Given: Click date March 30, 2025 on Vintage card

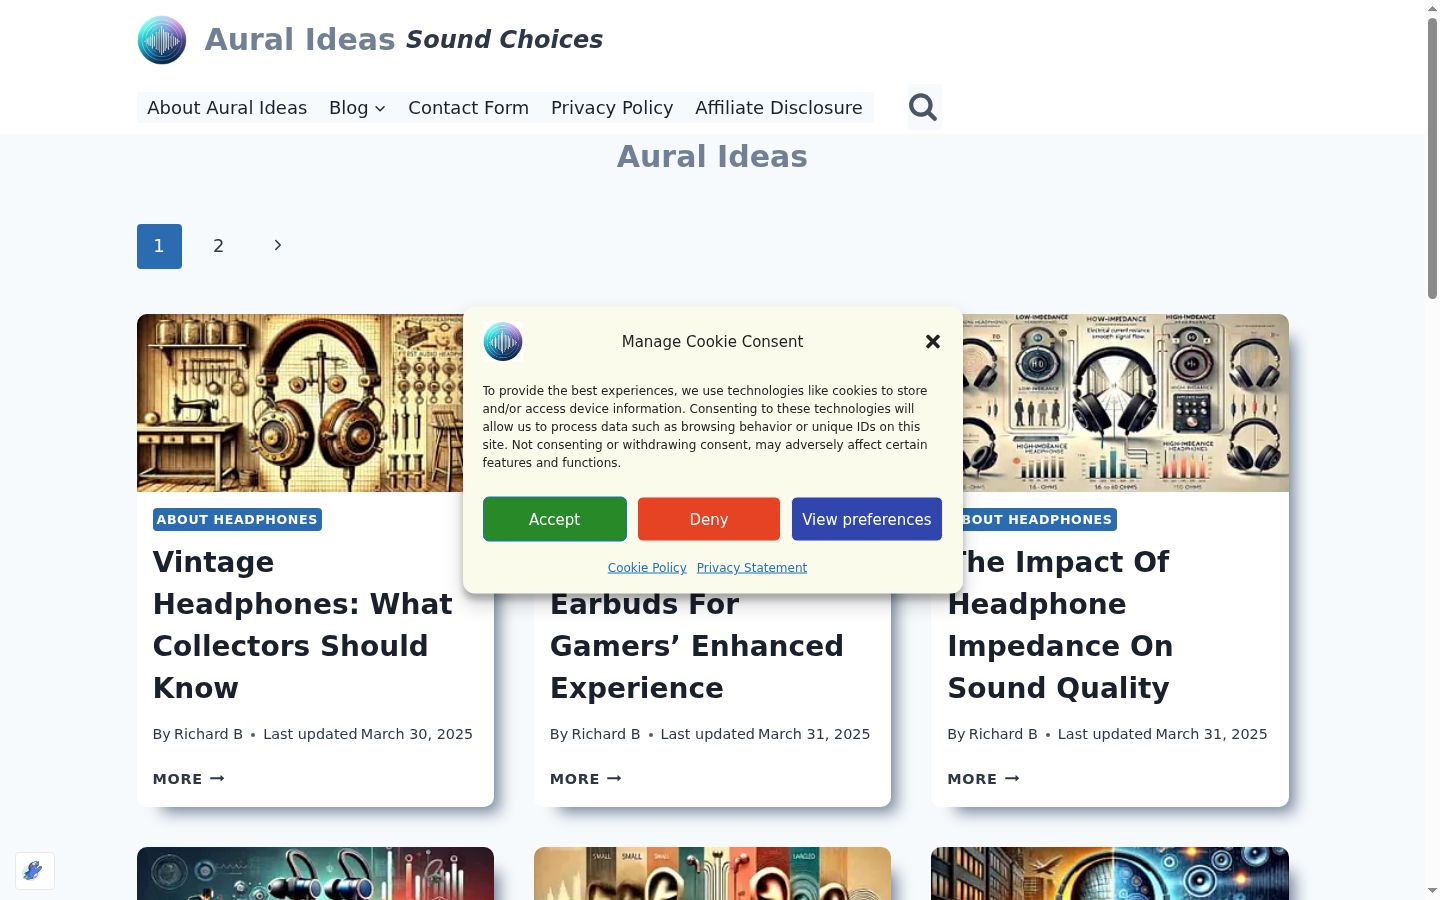Looking at the screenshot, I should point(416,734).
